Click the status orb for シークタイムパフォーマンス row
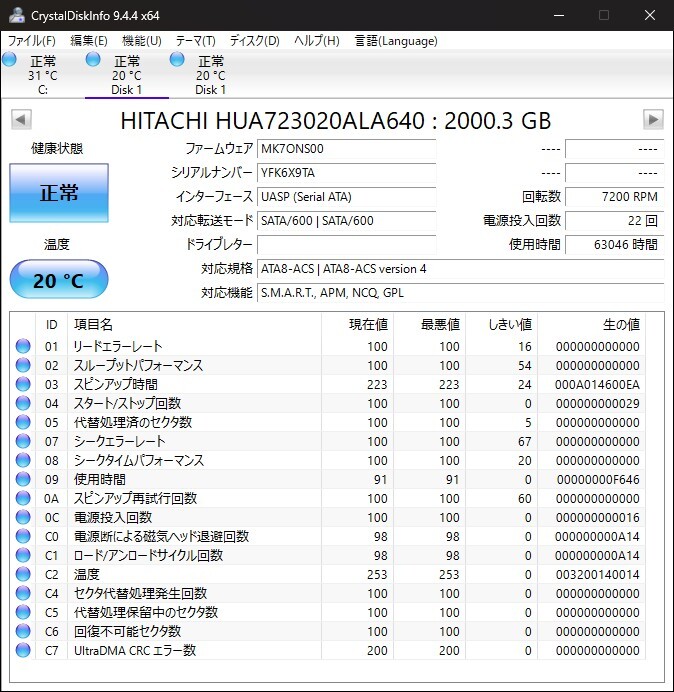Viewport: 674px width, 692px height. click(23, 460)
